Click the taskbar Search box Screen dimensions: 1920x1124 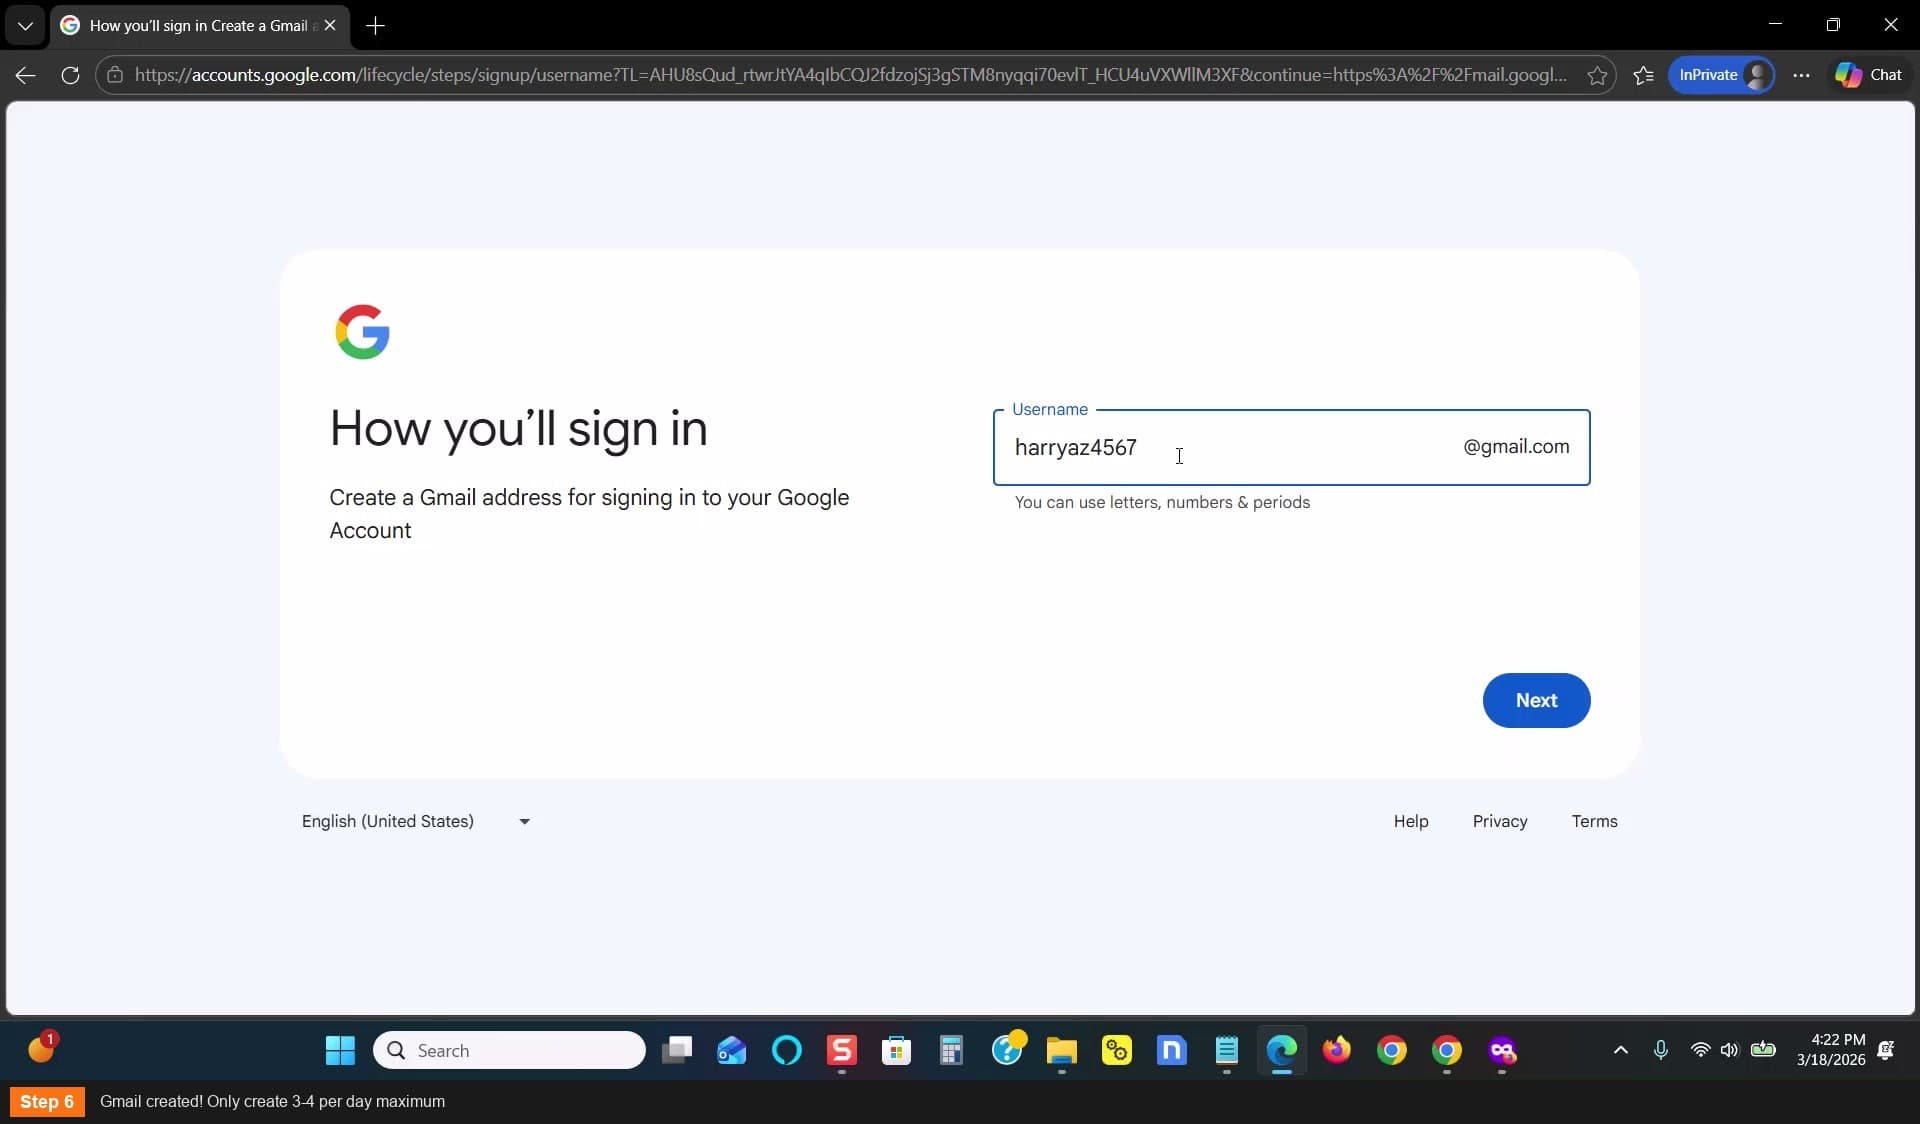point(509,1050)
